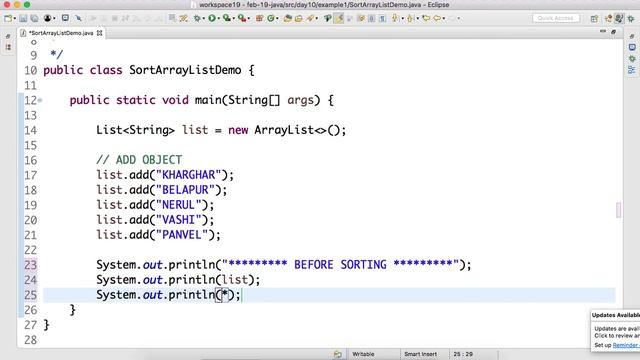Minimize the editor area
640x360 pixels.
tap(603, 31)
